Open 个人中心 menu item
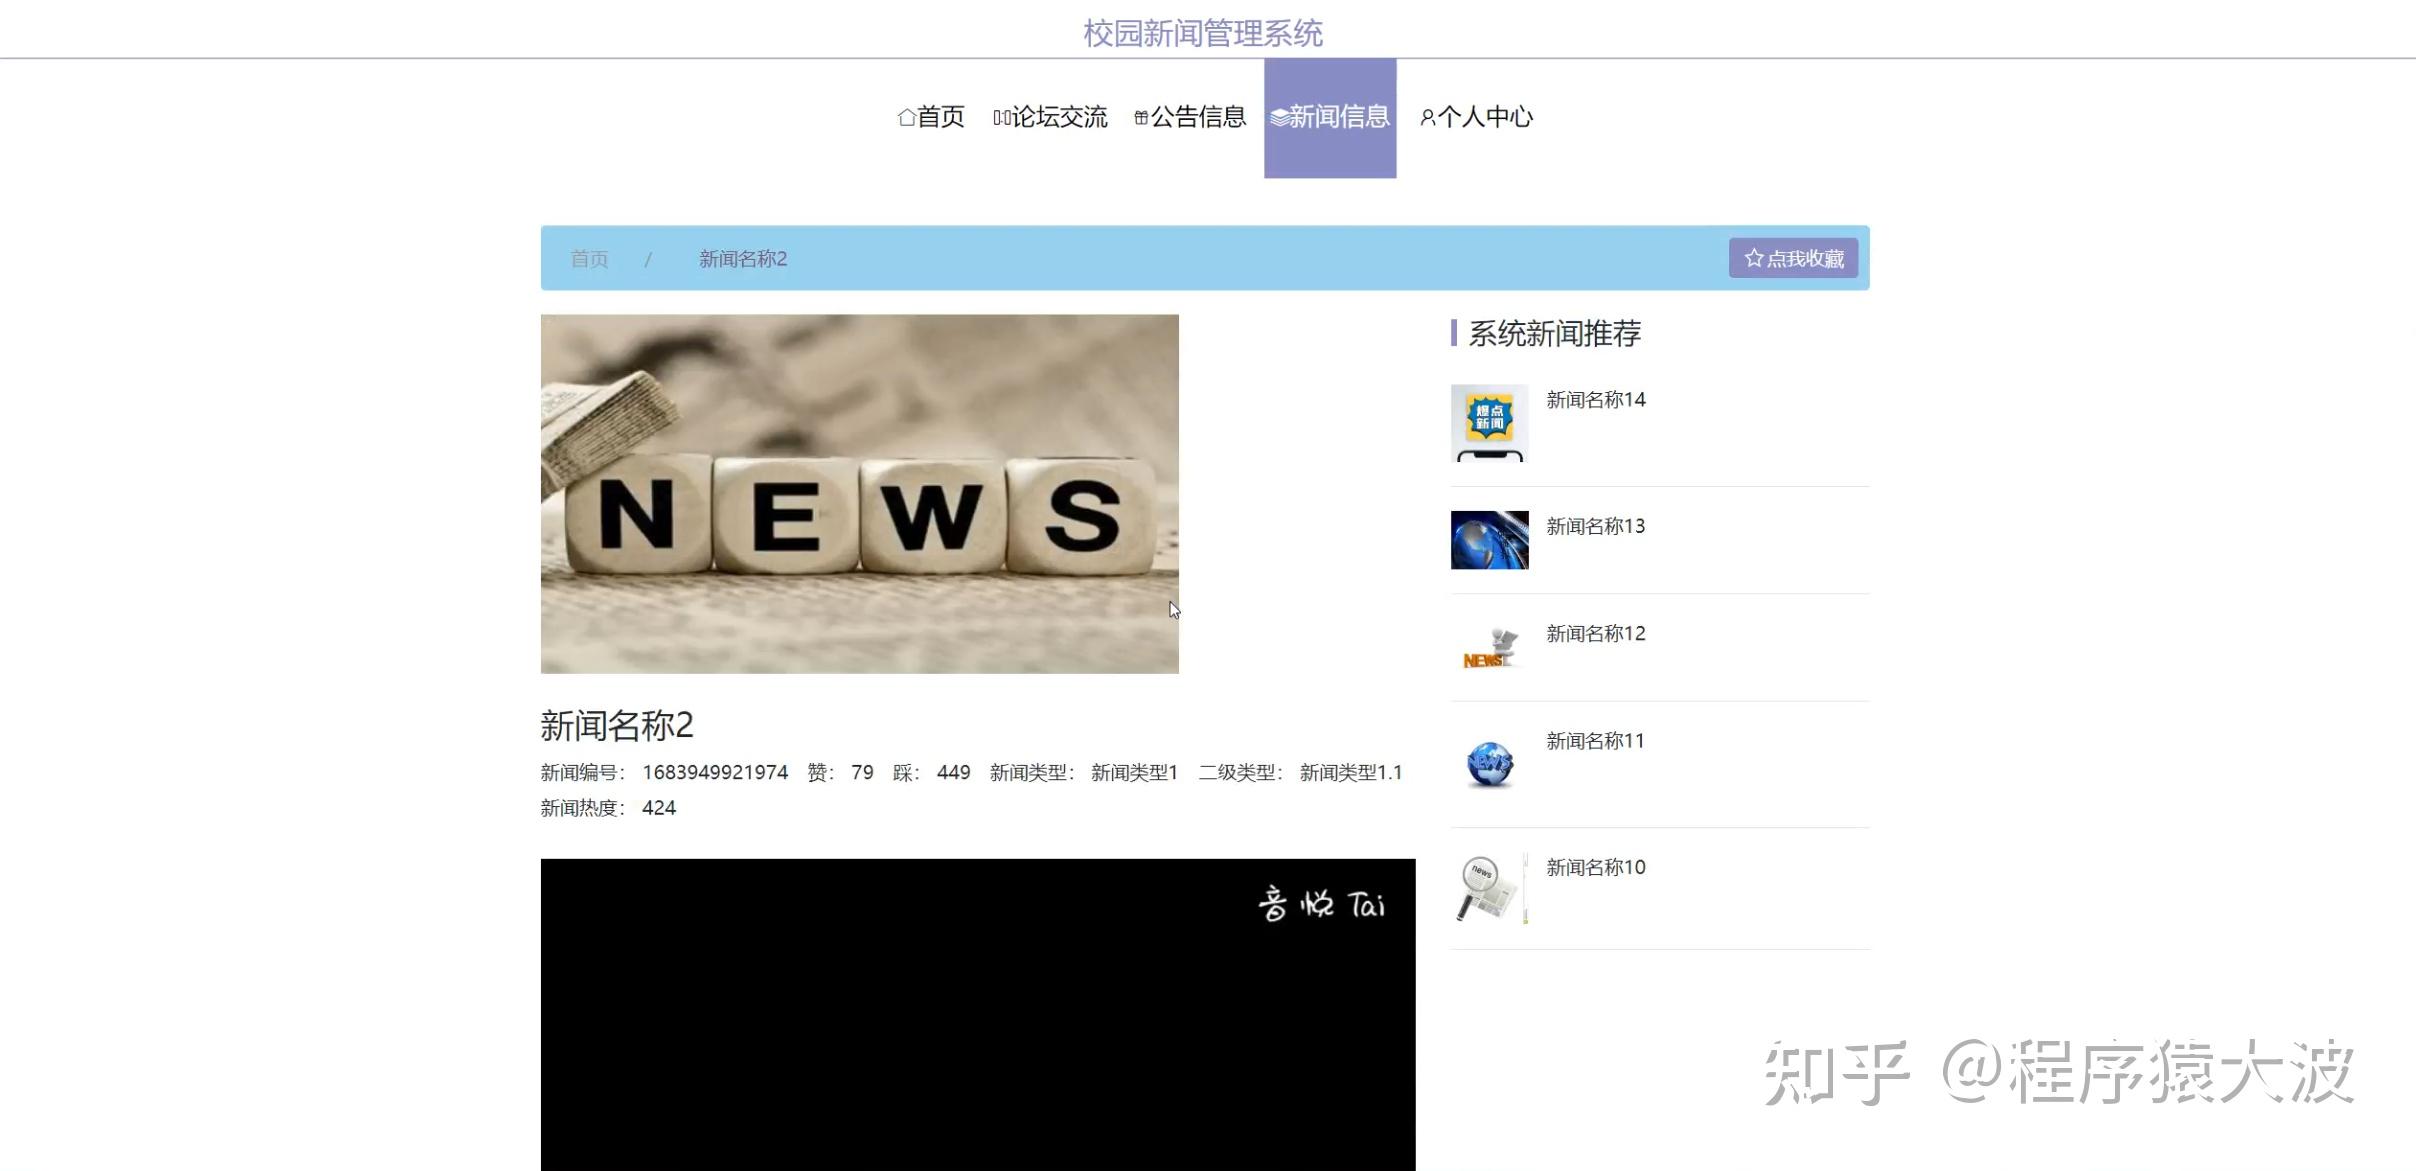The image size is (2416, 1171). 1485,117
